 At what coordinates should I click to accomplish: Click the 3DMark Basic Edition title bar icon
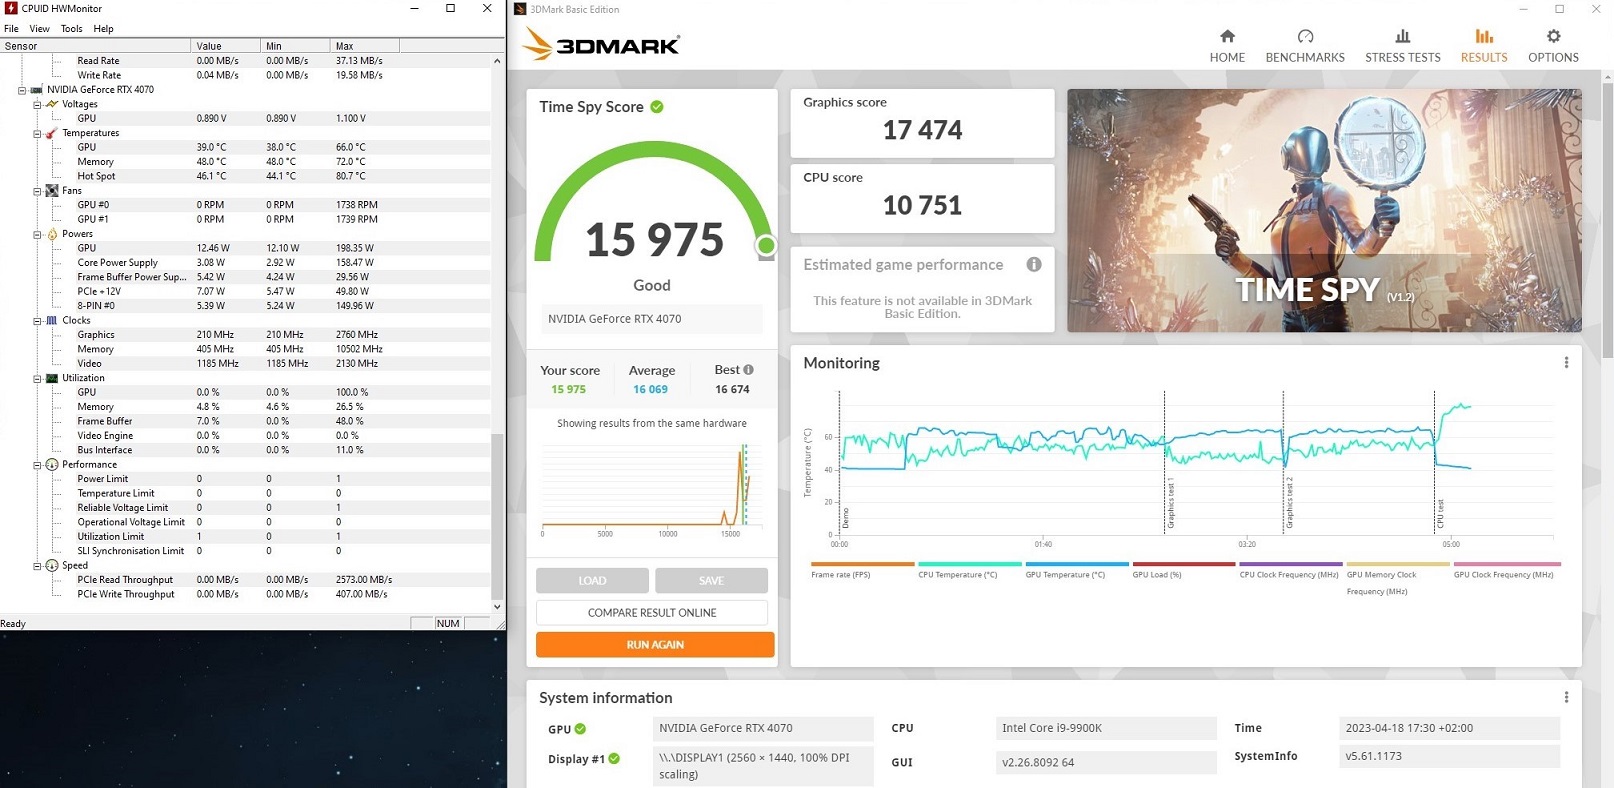point(520,9)
